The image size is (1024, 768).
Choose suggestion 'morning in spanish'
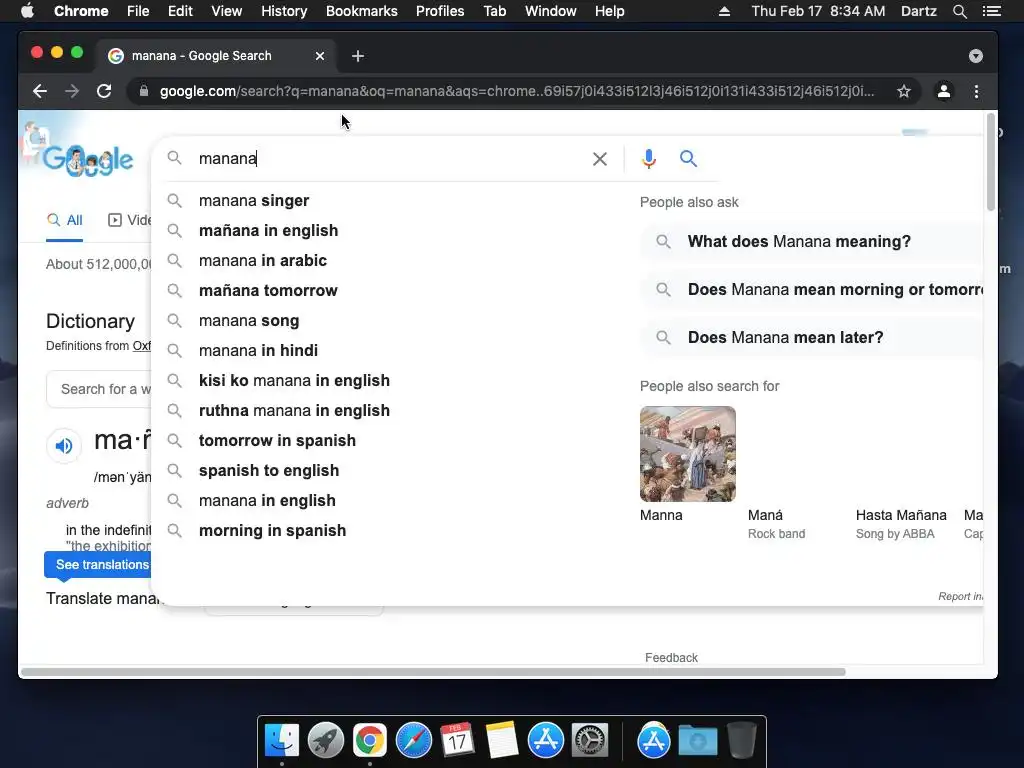tap(272, 531)
